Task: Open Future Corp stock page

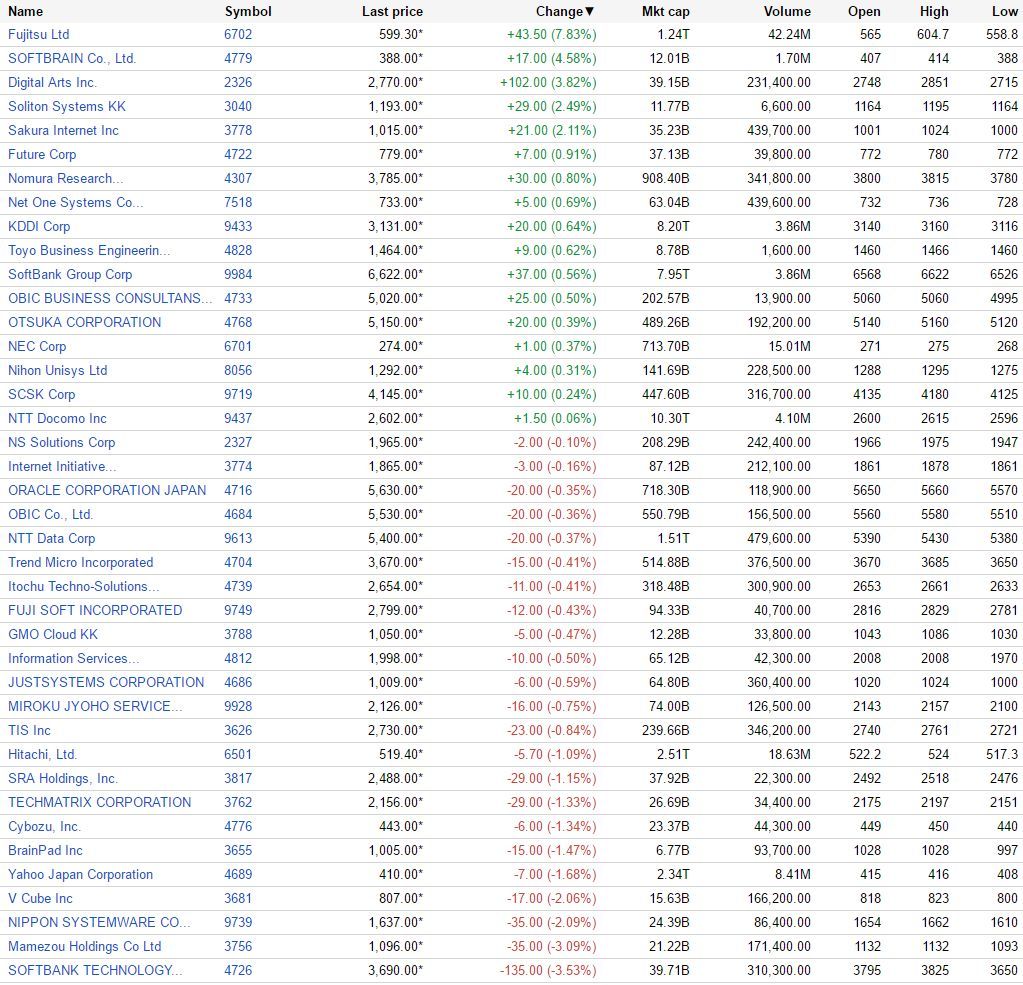Action: click(x=42, y=155)
